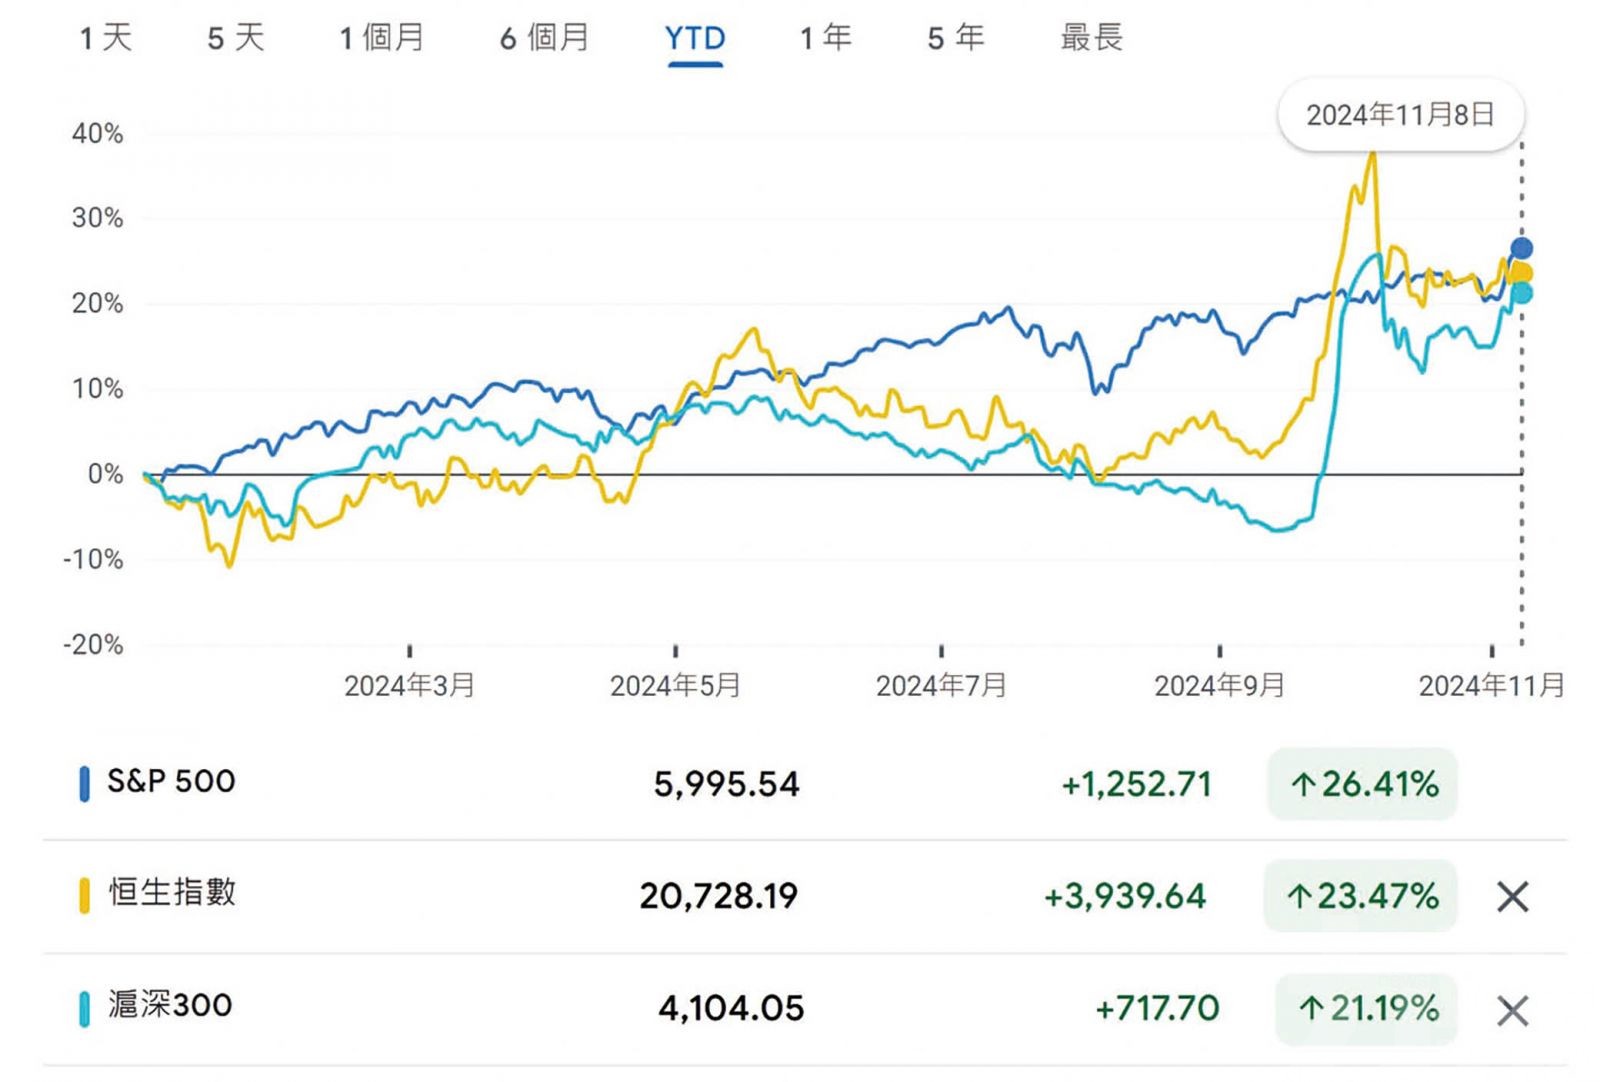
Task: Switch to the 6 個月 range
Action: coord(545,38)
